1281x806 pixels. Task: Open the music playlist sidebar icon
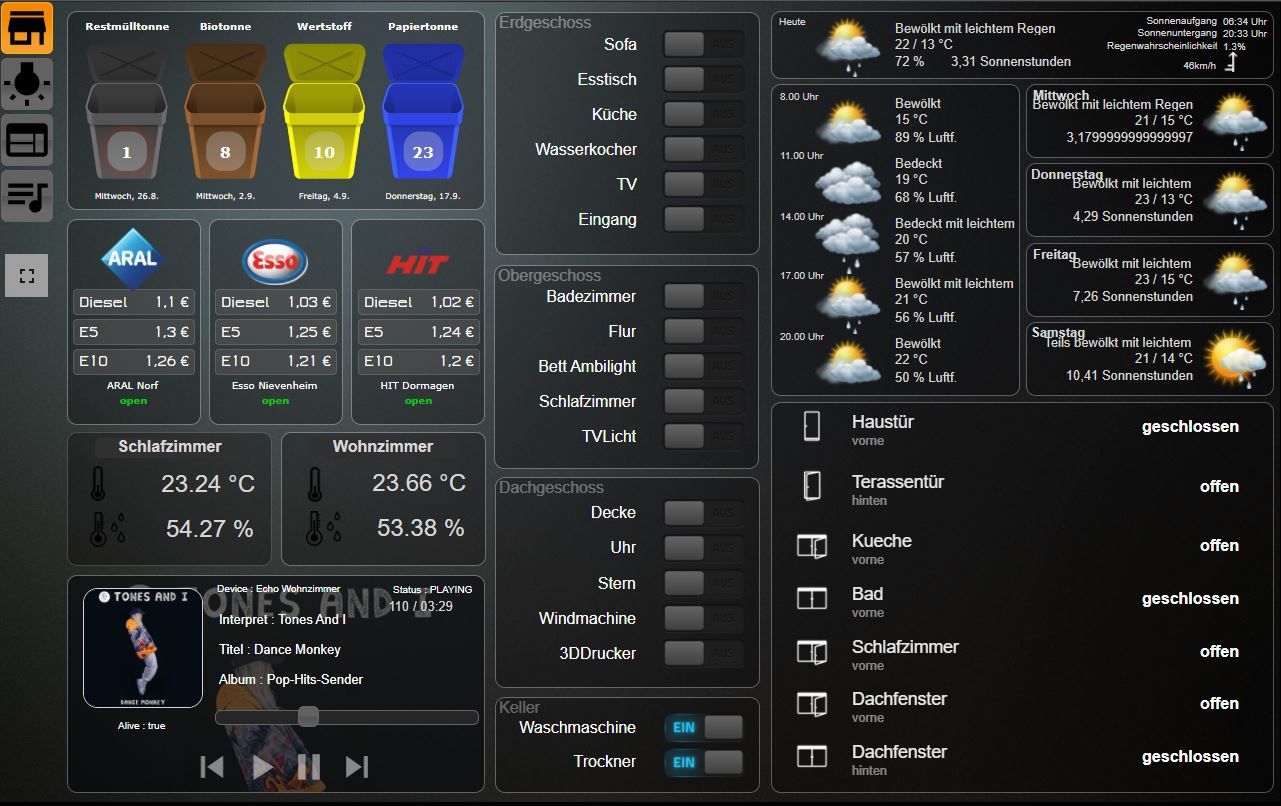coord(27,194)
